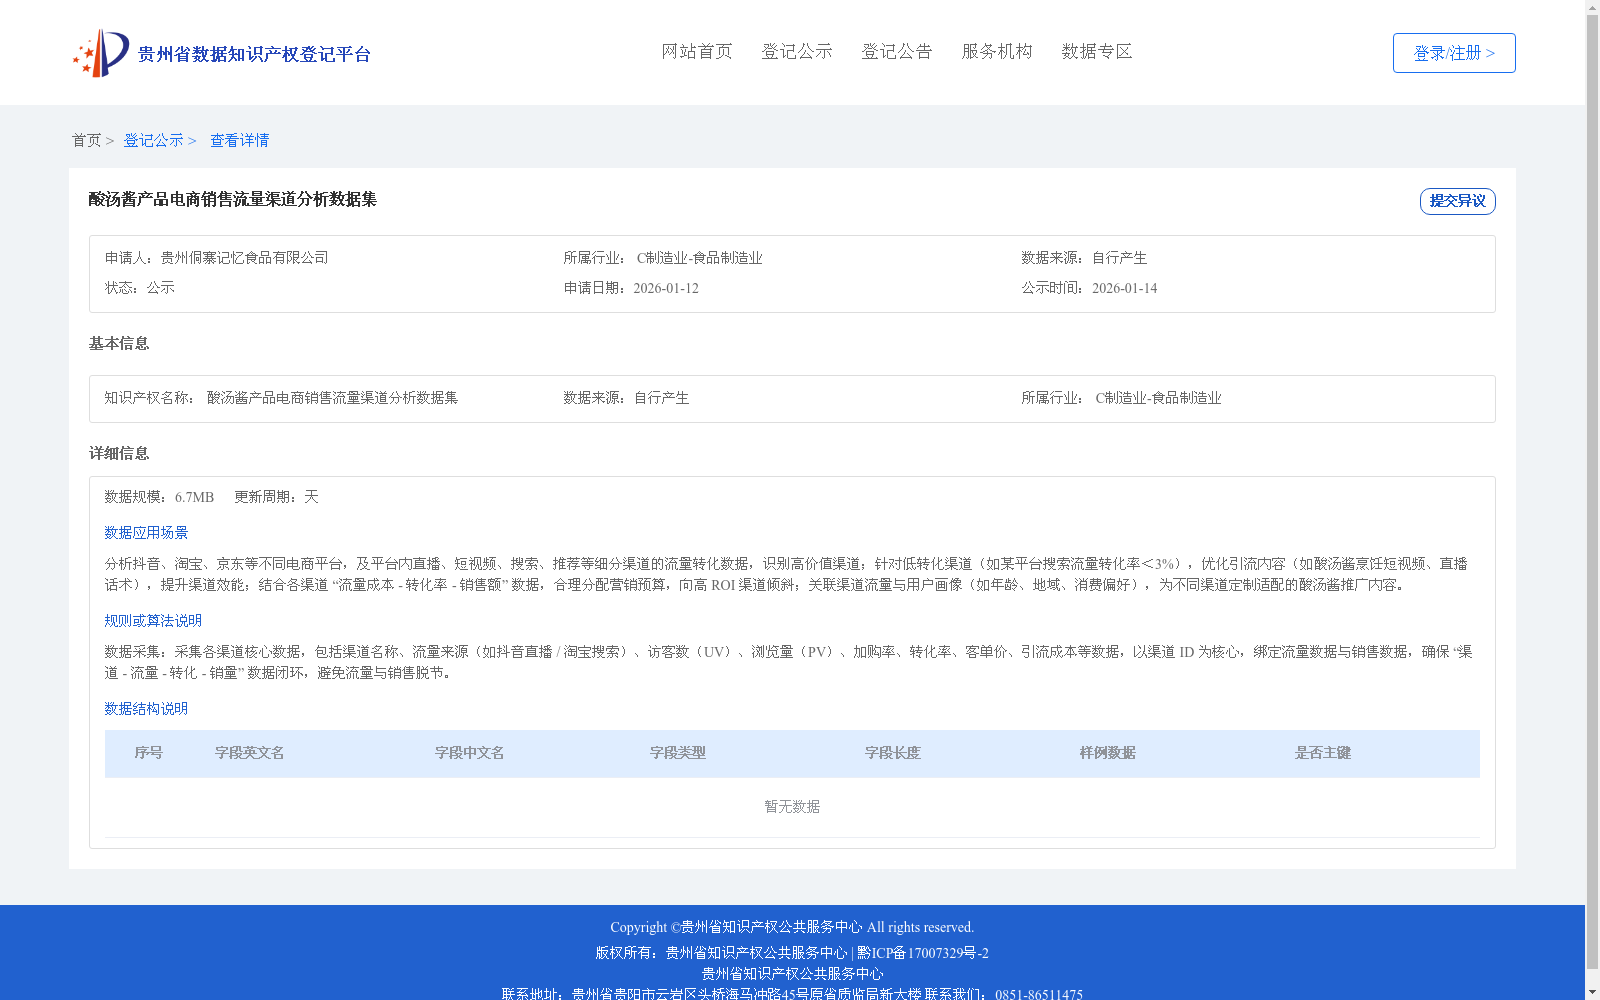1600x1000 pixels.
Task: Click the 详细信息 section heading
Action: point(119,453)
